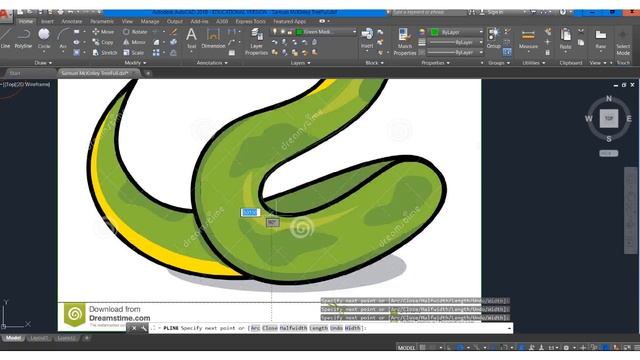
Task: Open the Home ribbon tab
Action: click(26, 21)
